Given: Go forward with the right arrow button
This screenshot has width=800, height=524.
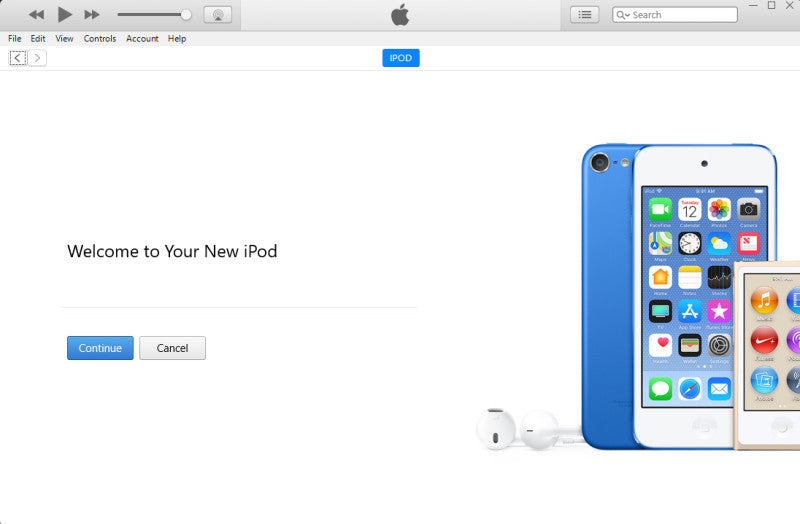Looking at the screenshot, I should 37,58.
